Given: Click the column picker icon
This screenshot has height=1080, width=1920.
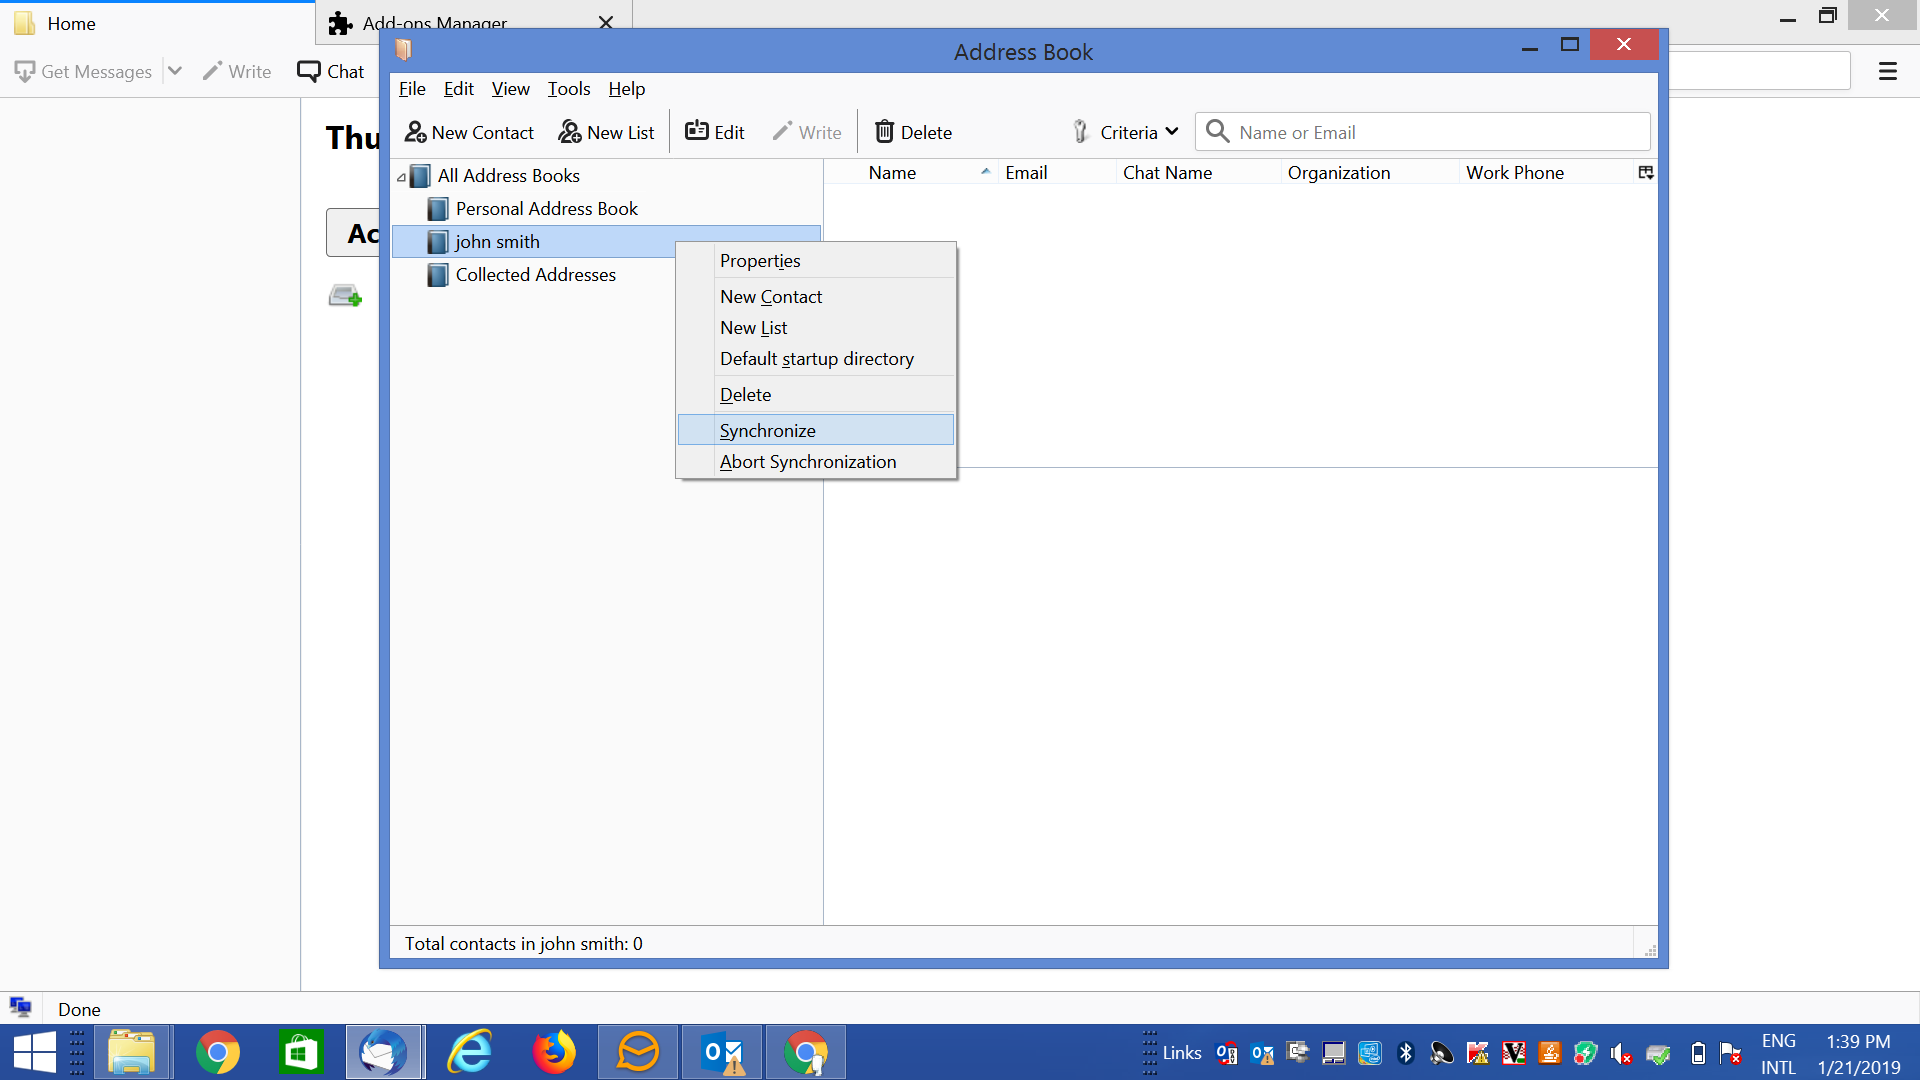Looking at the screenshot, I should (x=1645, y=173).
